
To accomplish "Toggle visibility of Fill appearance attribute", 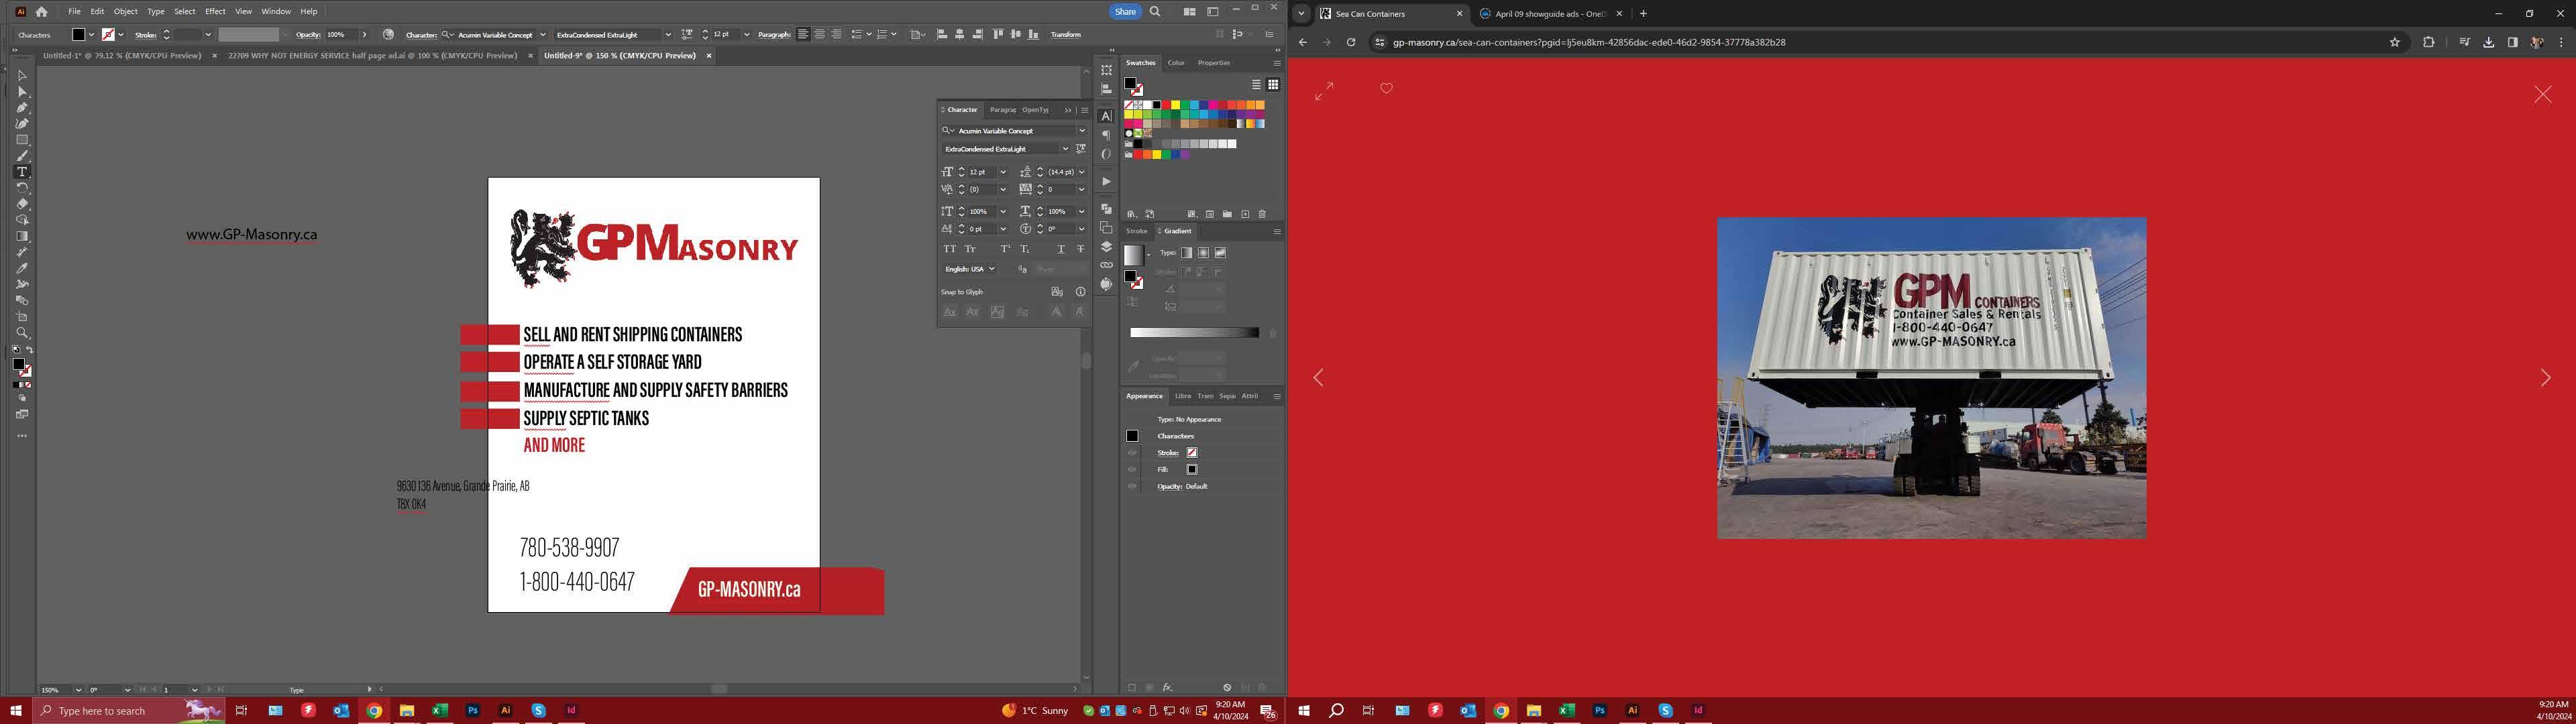I will 1132,470.
